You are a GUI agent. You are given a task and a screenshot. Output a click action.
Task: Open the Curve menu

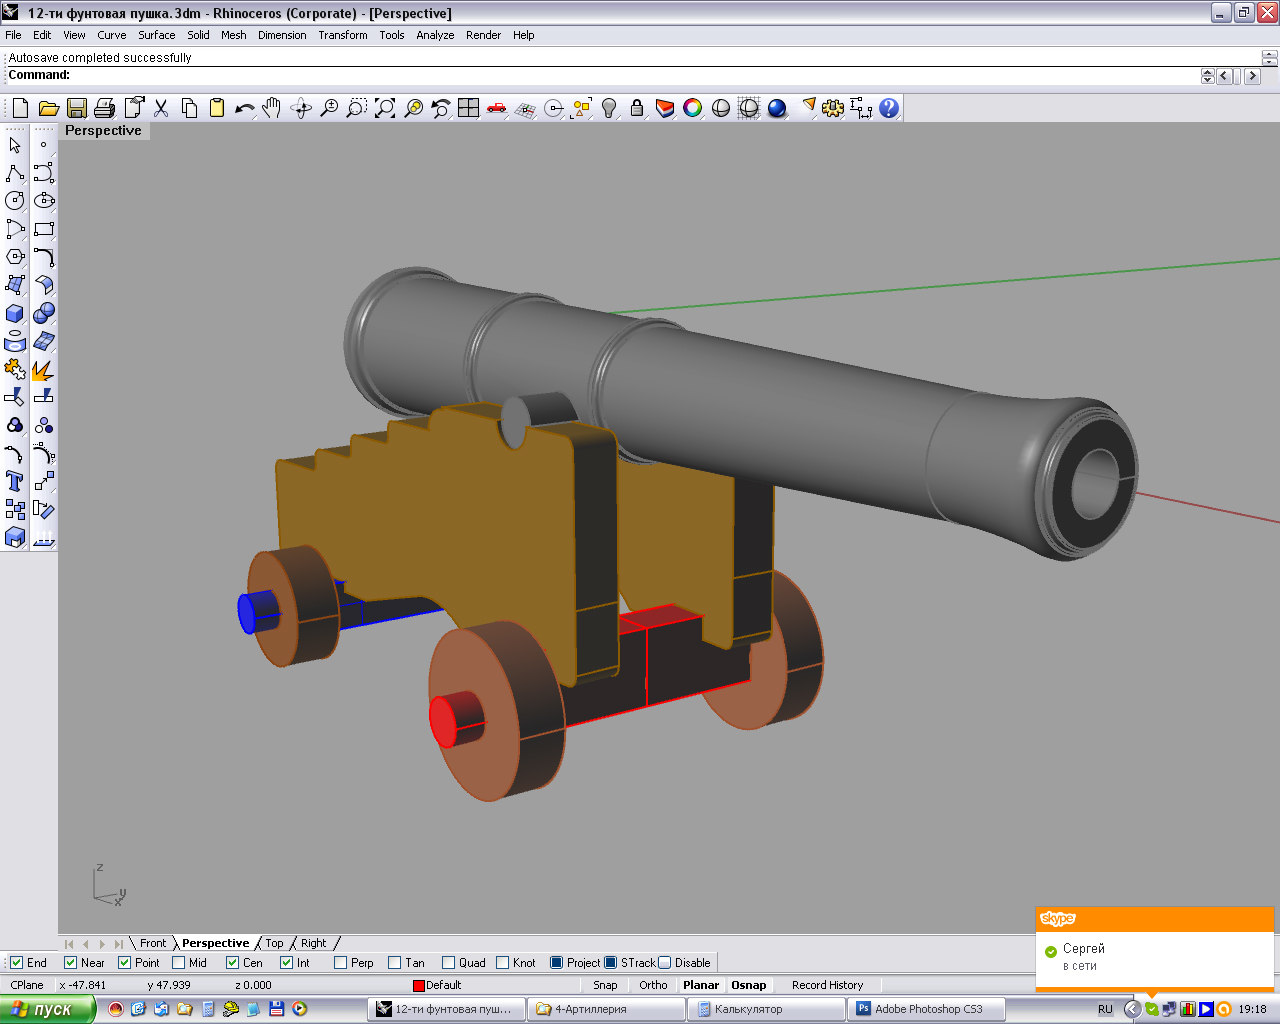tap(112, 35)
